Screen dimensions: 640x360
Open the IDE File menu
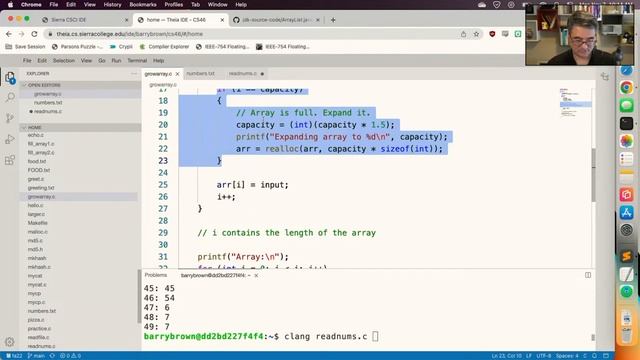(27, 60)
